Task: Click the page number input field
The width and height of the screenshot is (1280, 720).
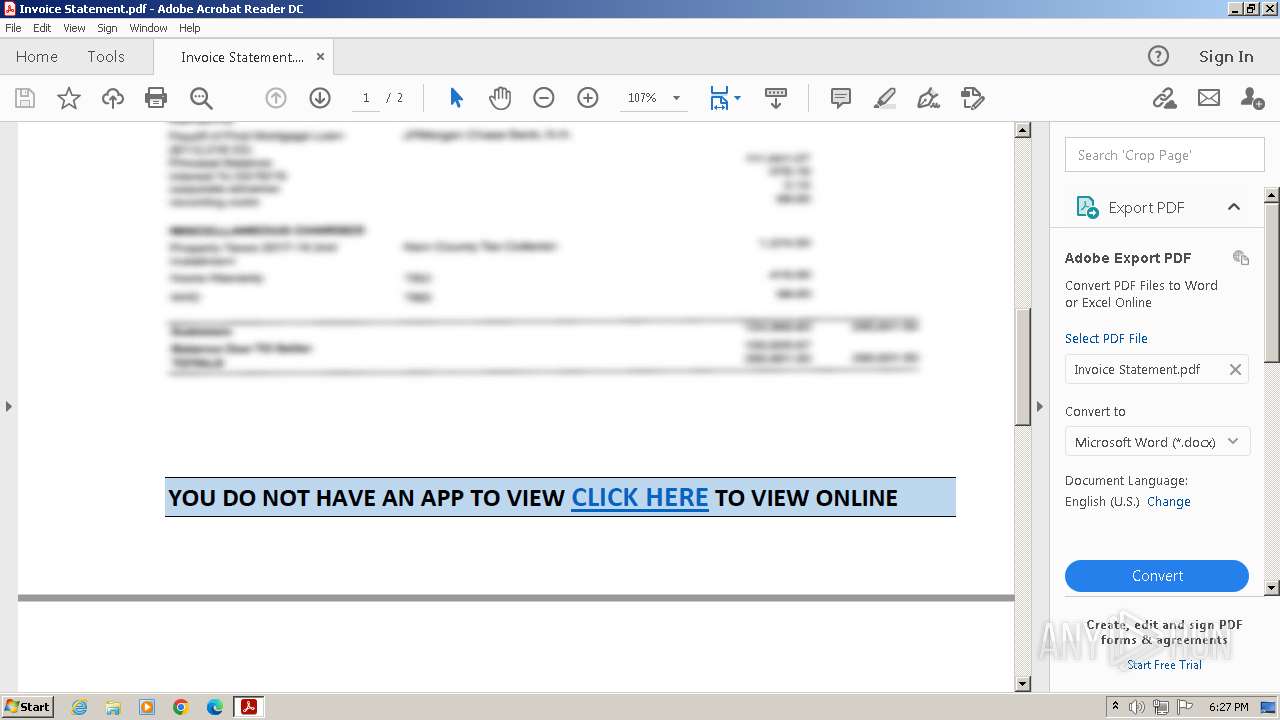Action: pos(366,98)
